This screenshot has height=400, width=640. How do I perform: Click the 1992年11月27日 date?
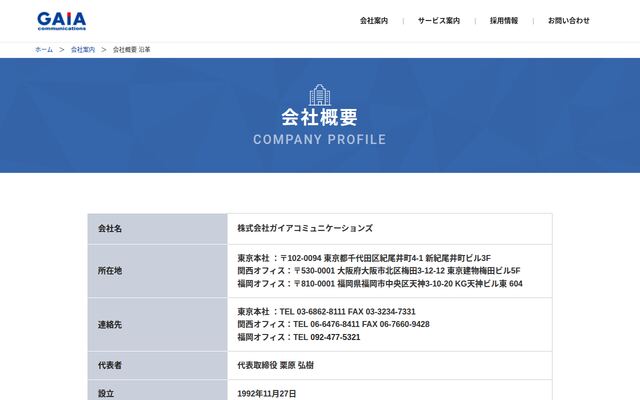tap(267, 393)
